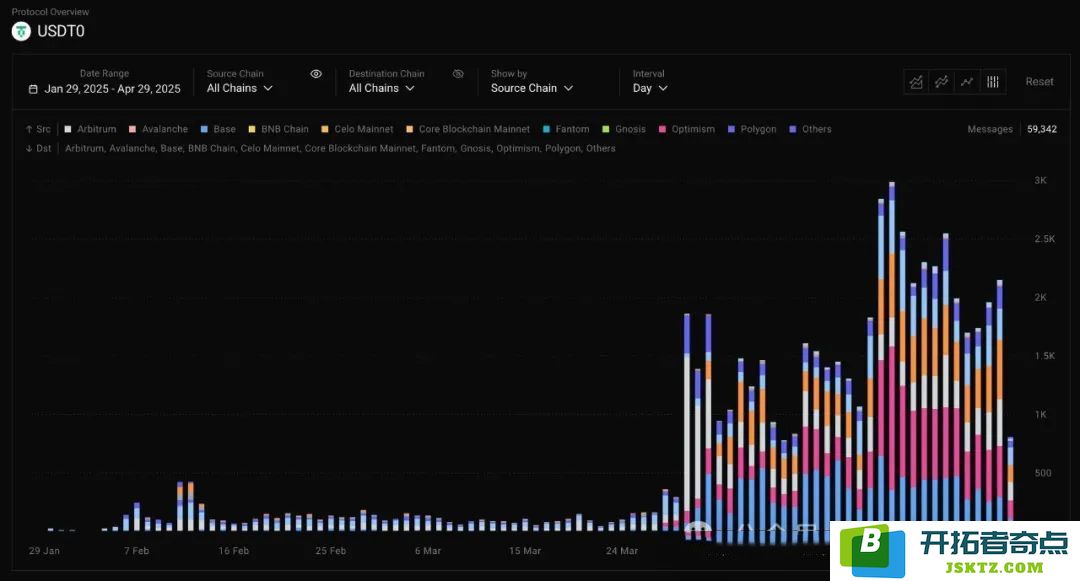Switch to the stacked area chart view

click(x=915, y=82)
